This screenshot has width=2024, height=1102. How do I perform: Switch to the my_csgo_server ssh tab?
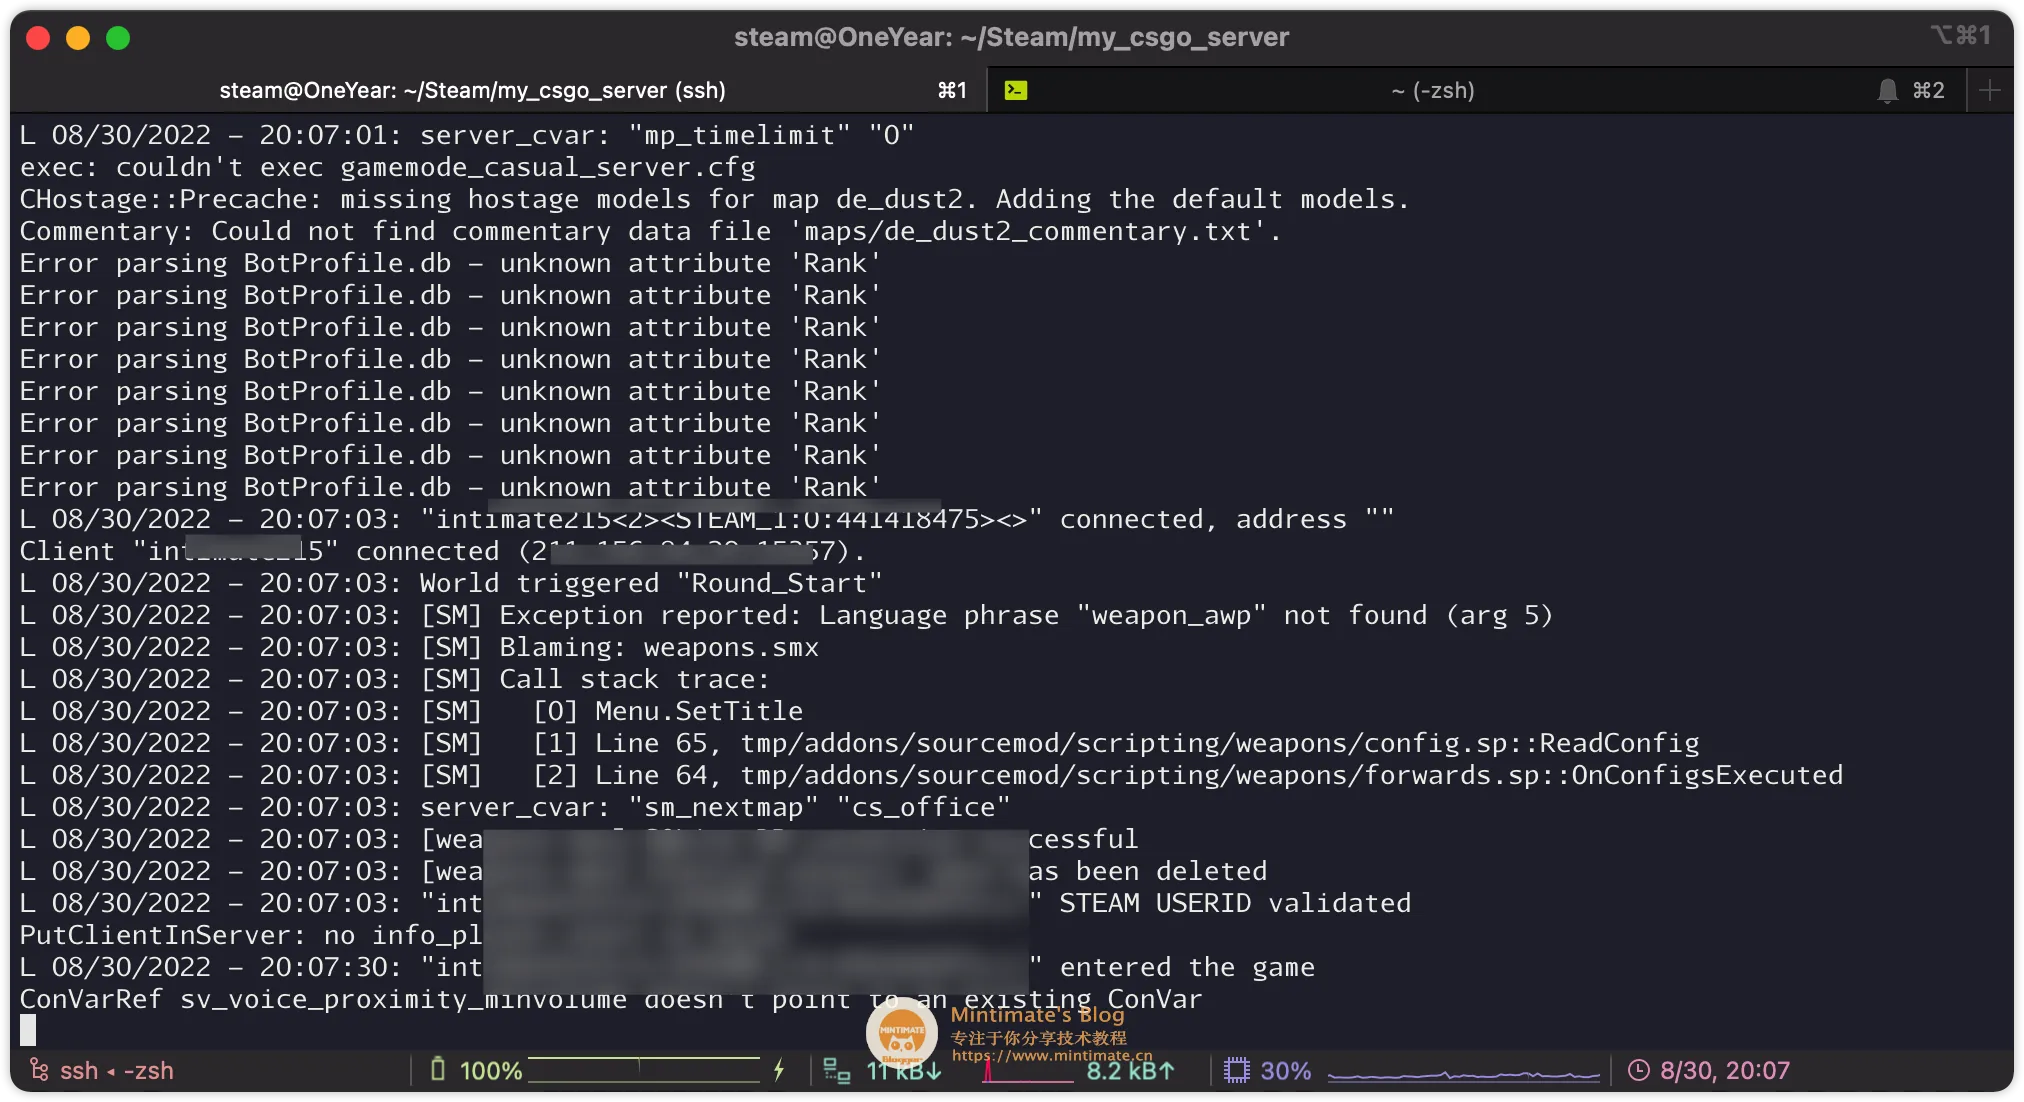(472, 90)
